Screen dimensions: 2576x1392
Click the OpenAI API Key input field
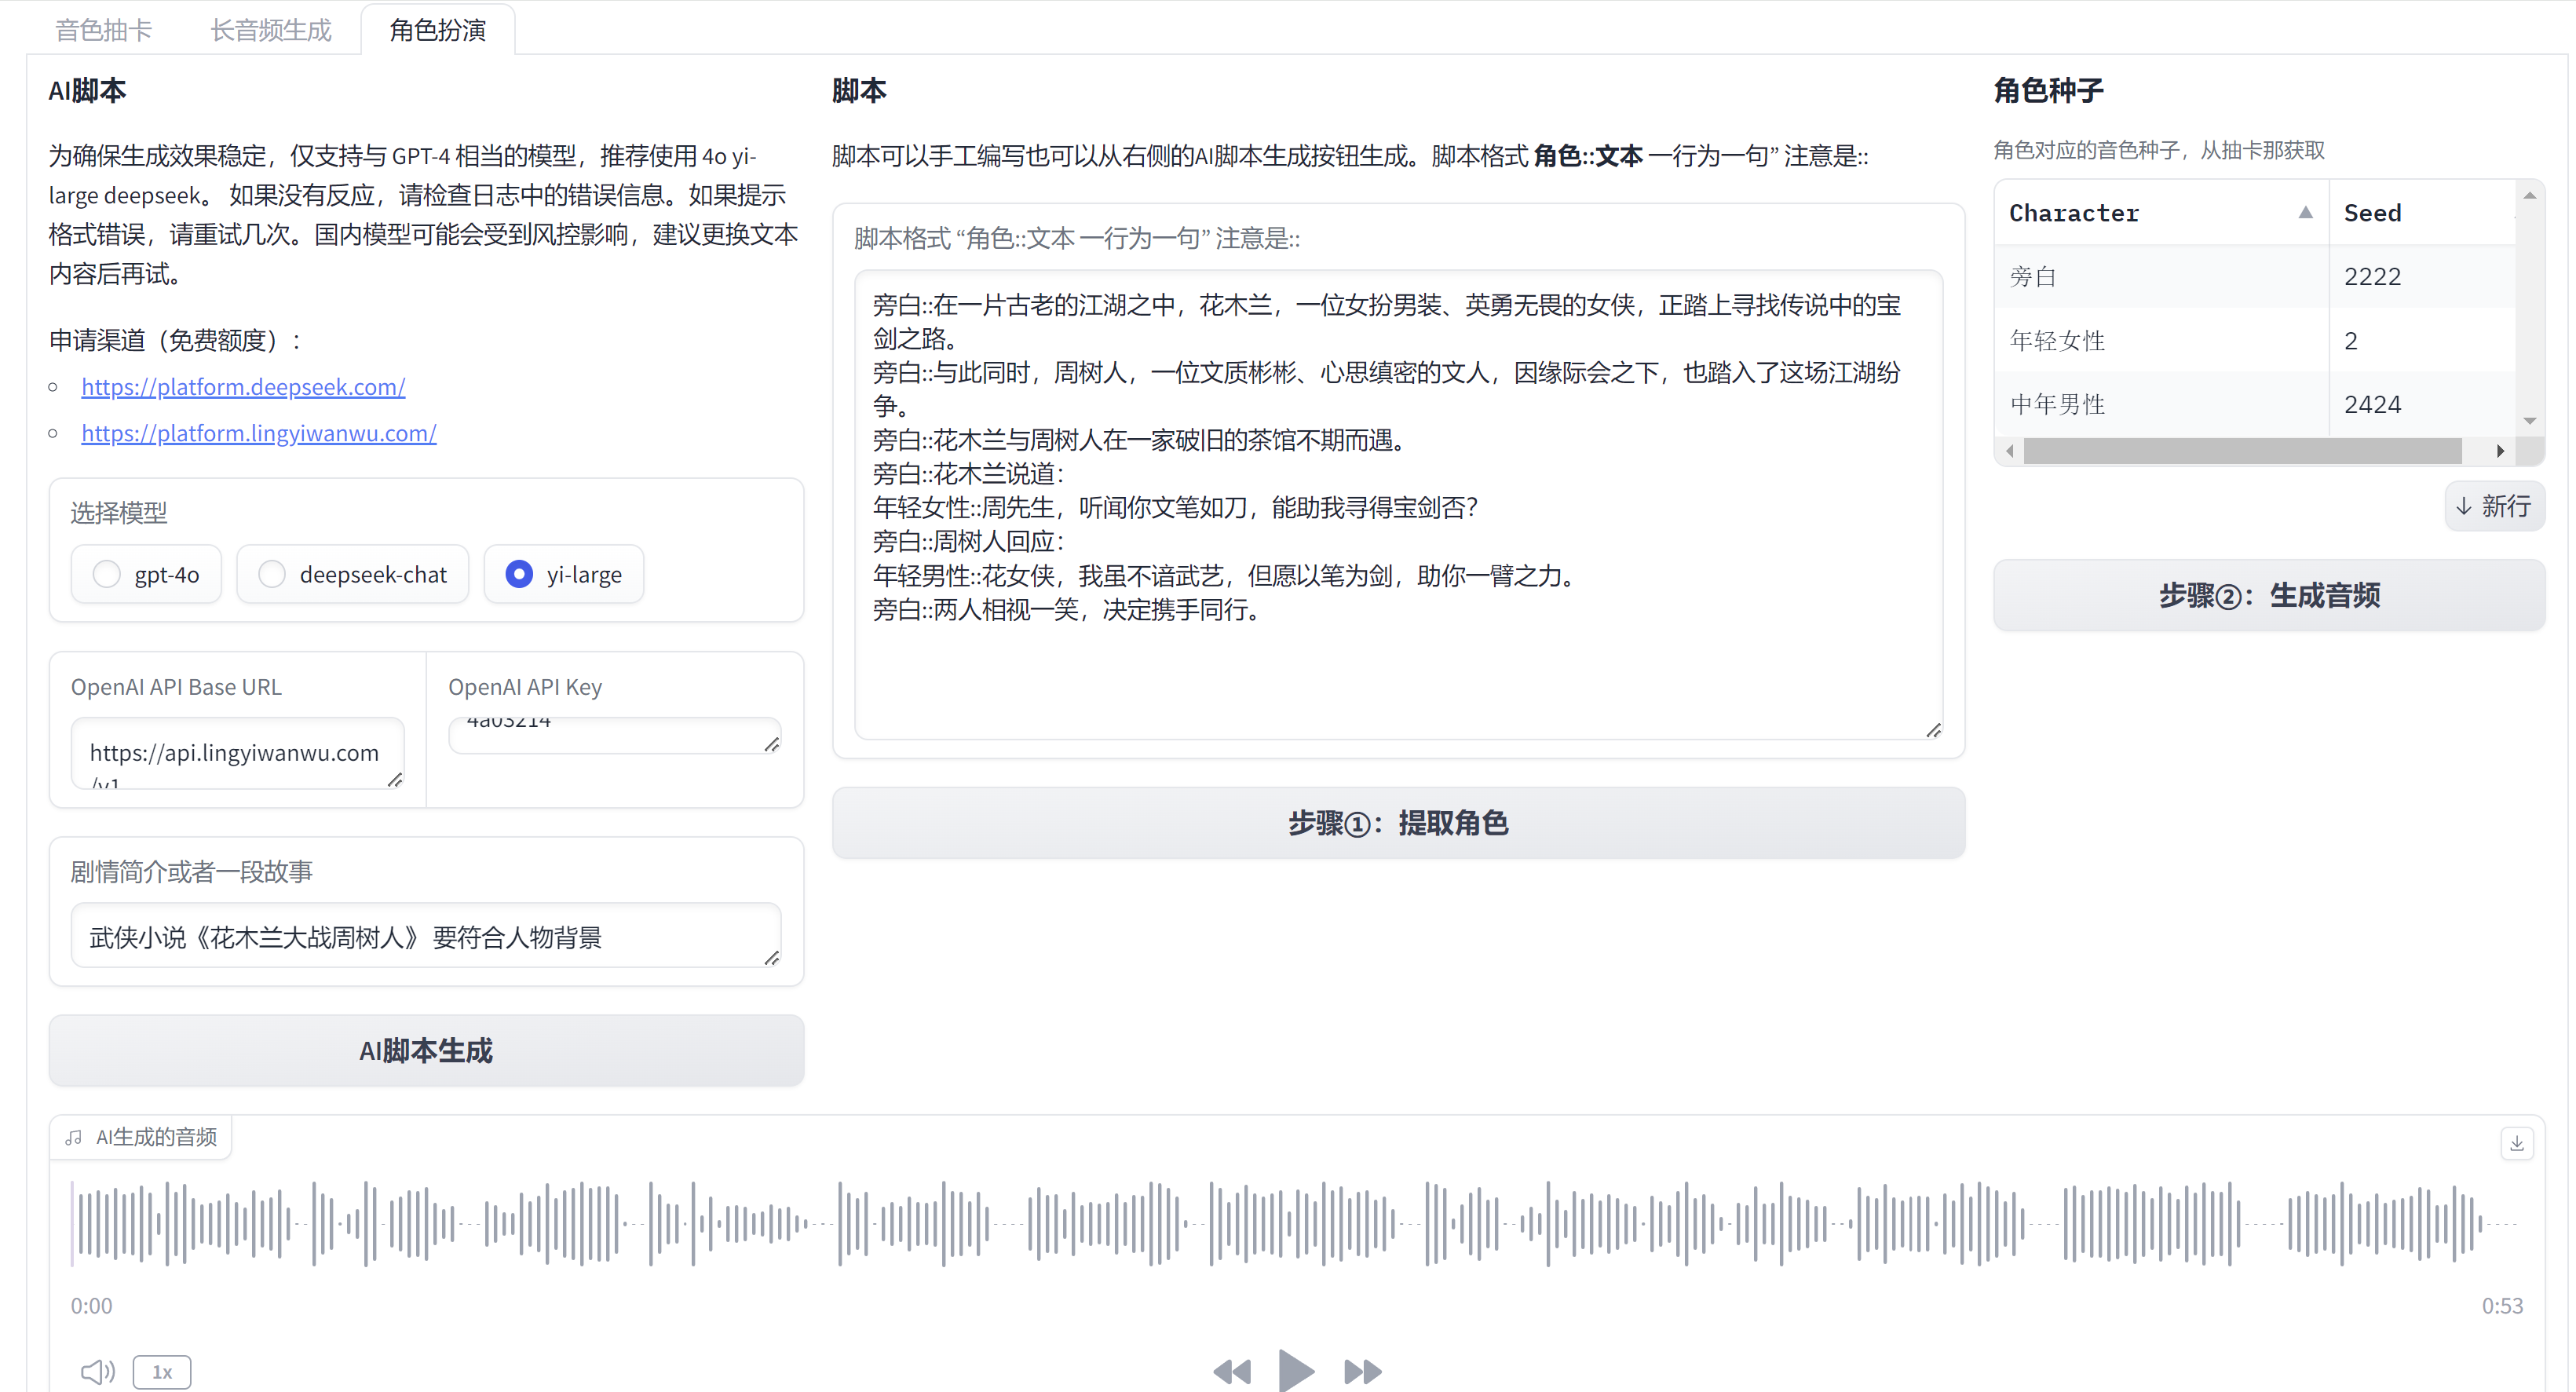(x=614, y=733)
